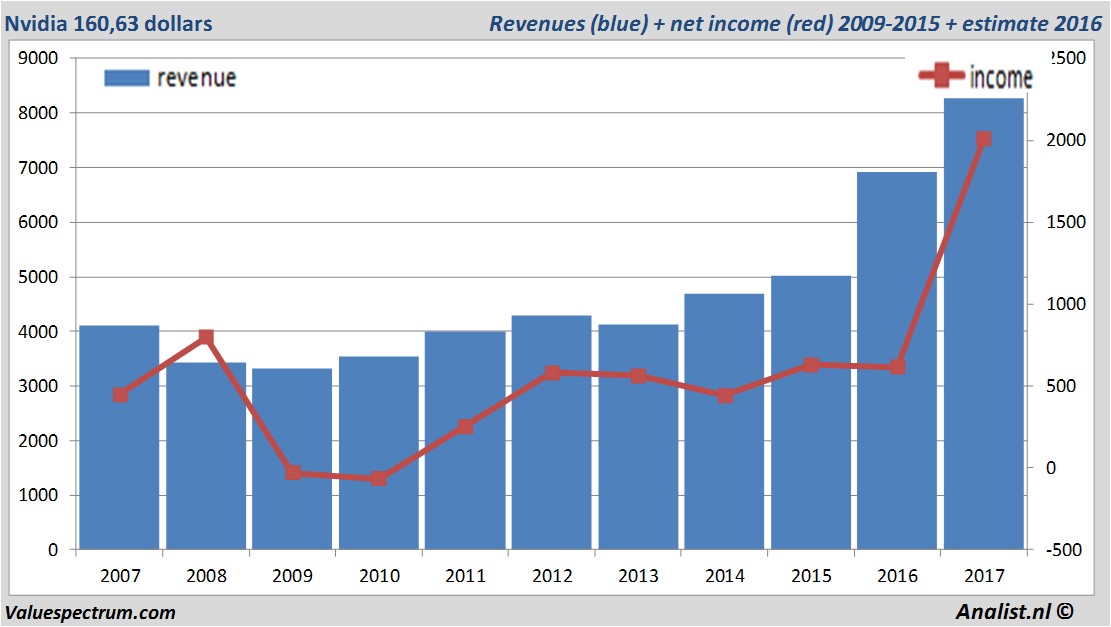Click the 2015 income data point marker
Image resolution: width=1111 pixels, height=627 pixels.
[811, 365]
